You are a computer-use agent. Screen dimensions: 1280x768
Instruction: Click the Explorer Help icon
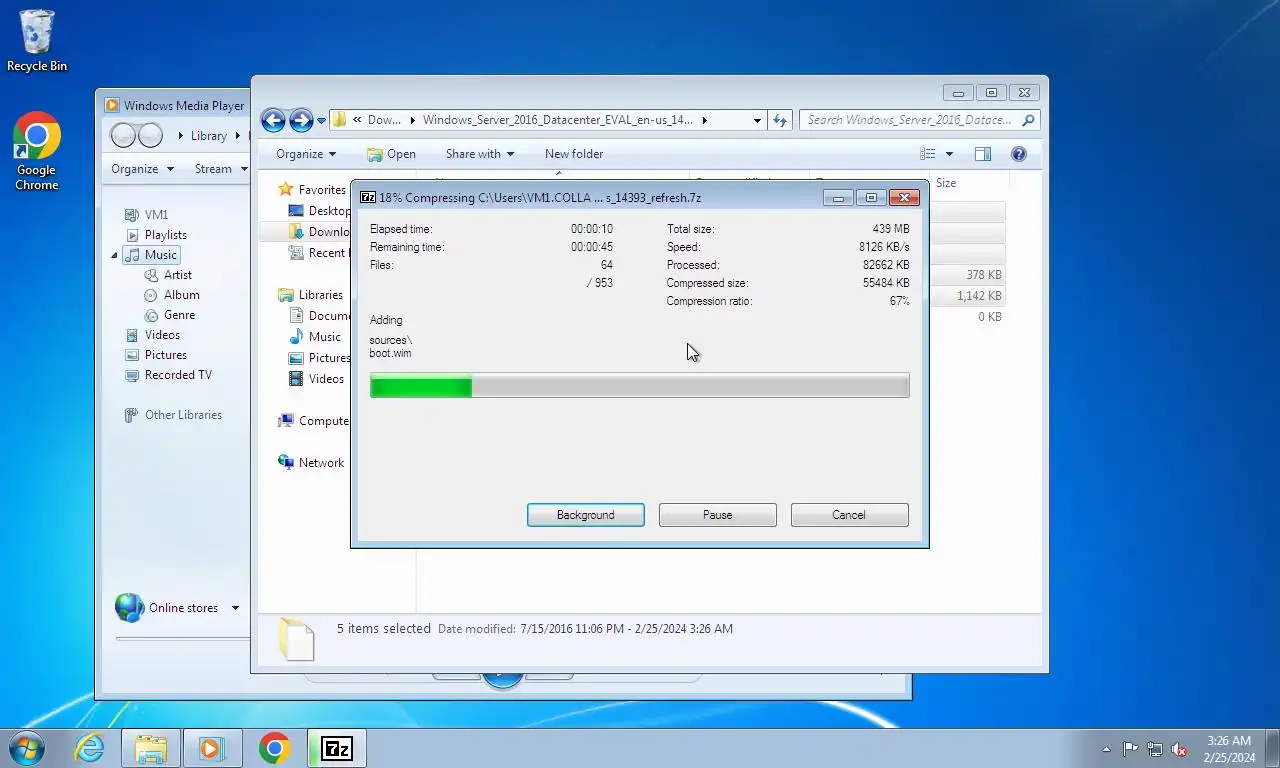click(1019, 154)
